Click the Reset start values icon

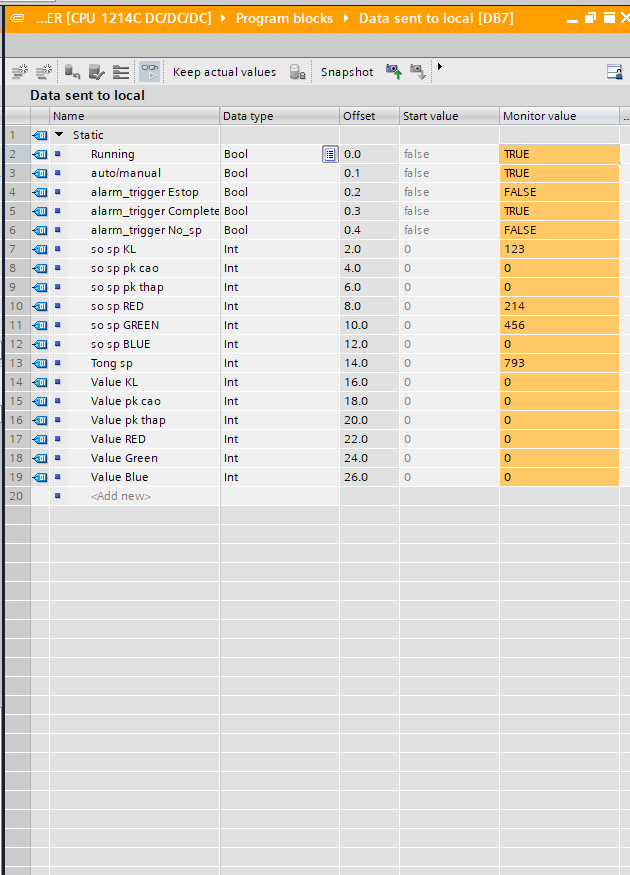[73, 71]
